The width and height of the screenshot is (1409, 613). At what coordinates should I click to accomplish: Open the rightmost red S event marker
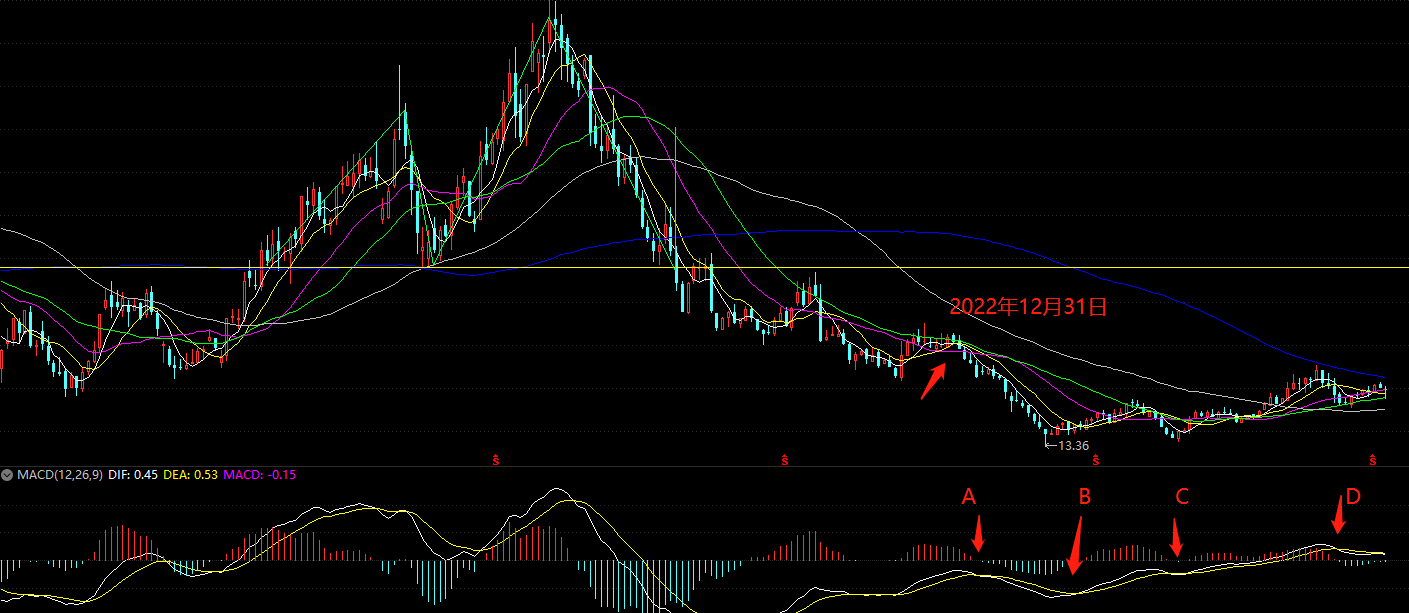click(1374, 460)
